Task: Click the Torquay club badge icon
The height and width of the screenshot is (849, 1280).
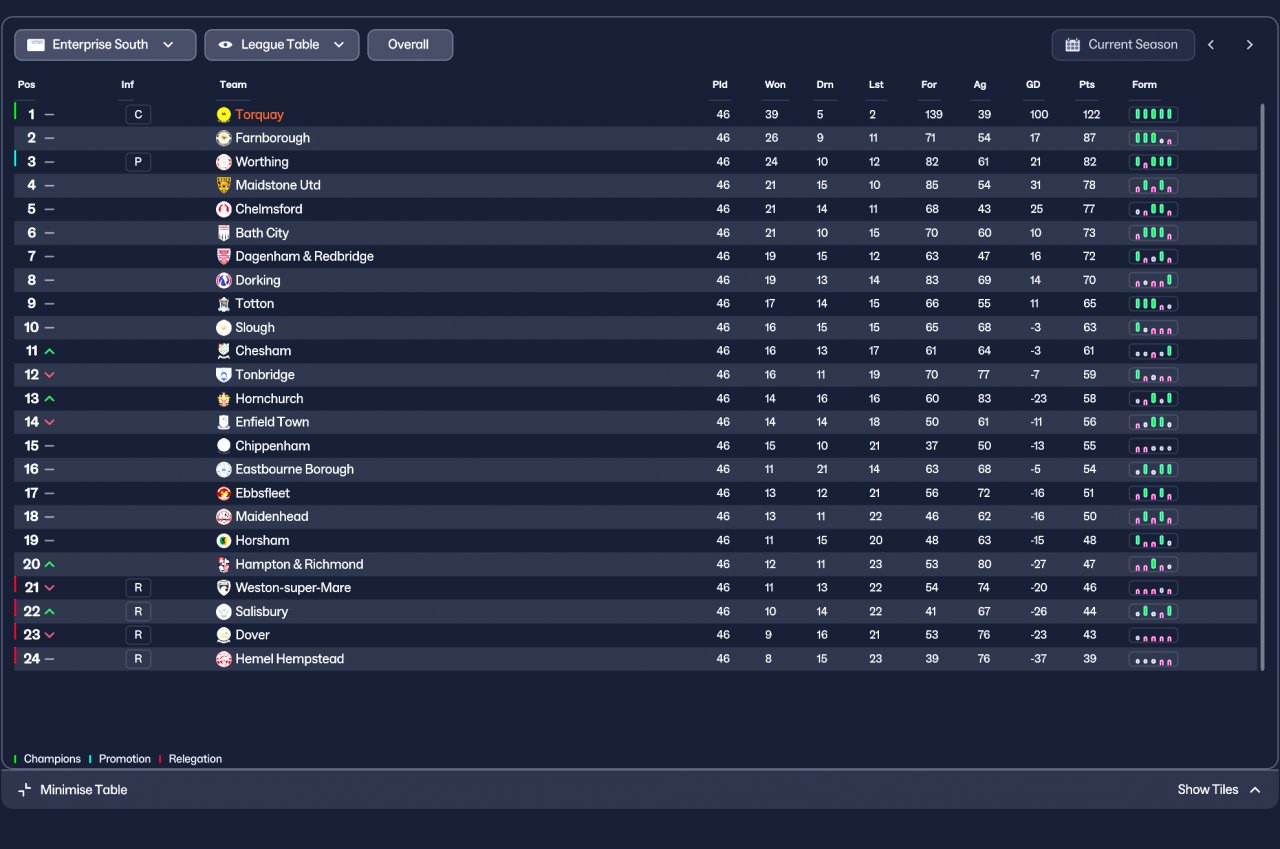Action: [x=224, y=115]
